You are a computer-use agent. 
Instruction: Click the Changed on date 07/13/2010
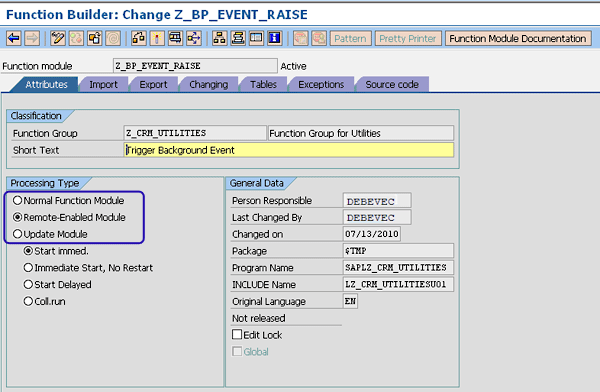point(372,234)
